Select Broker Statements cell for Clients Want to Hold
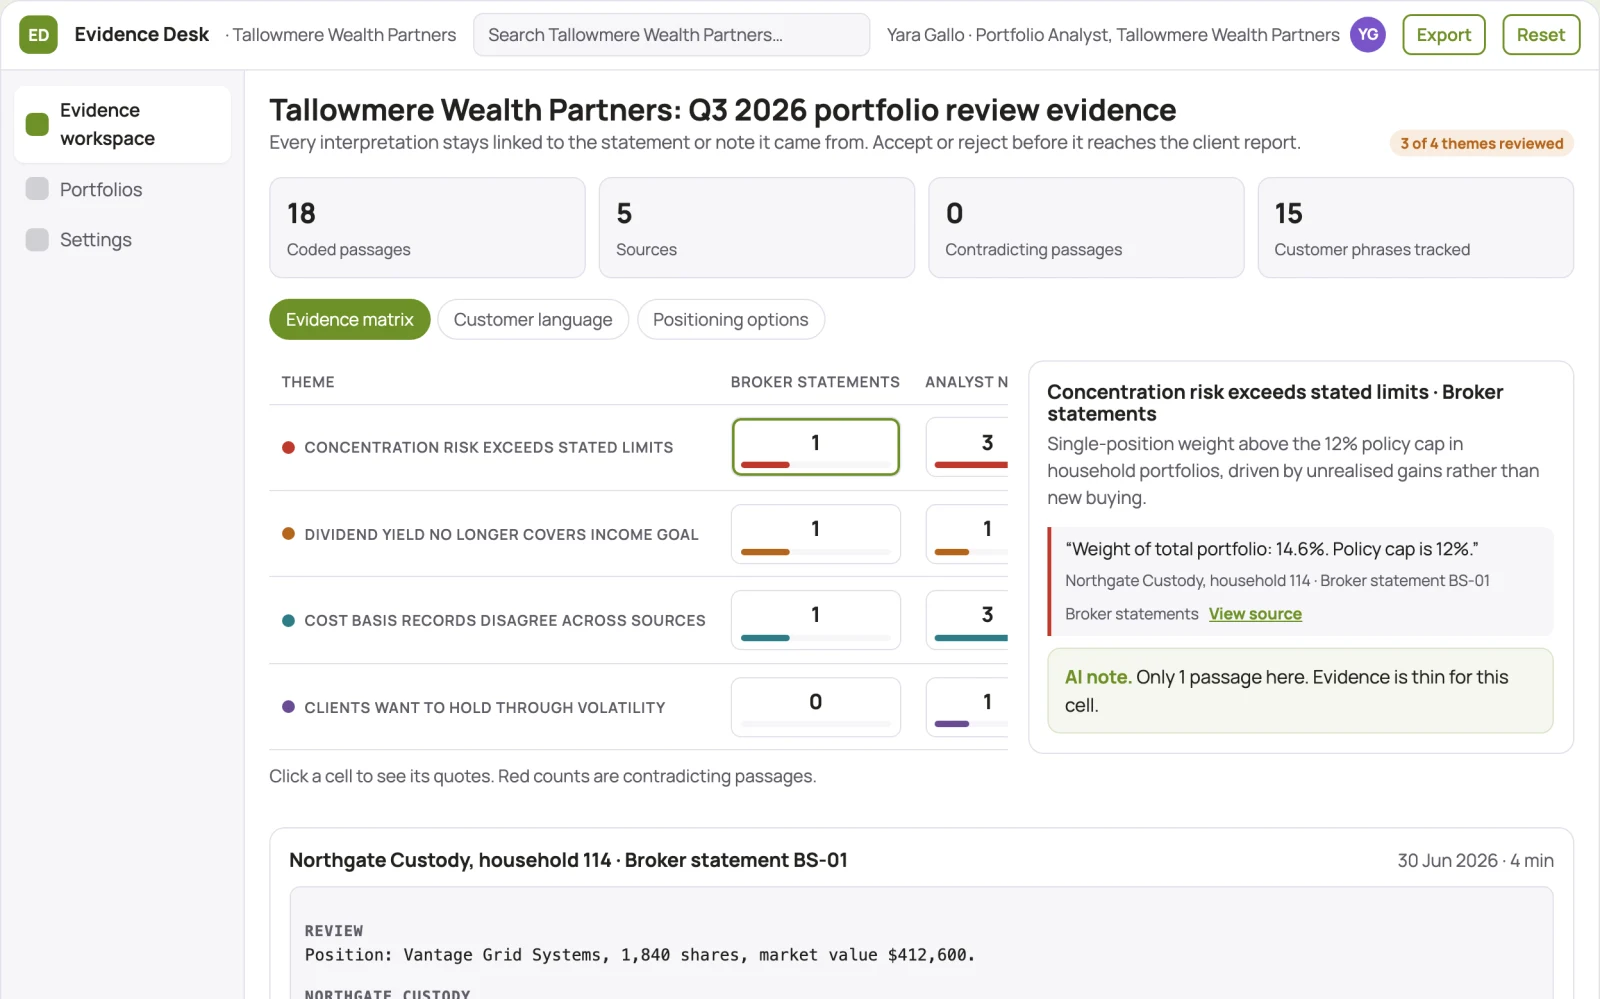The height and width of the screenshot is (999, 1600). click(816, 707)
